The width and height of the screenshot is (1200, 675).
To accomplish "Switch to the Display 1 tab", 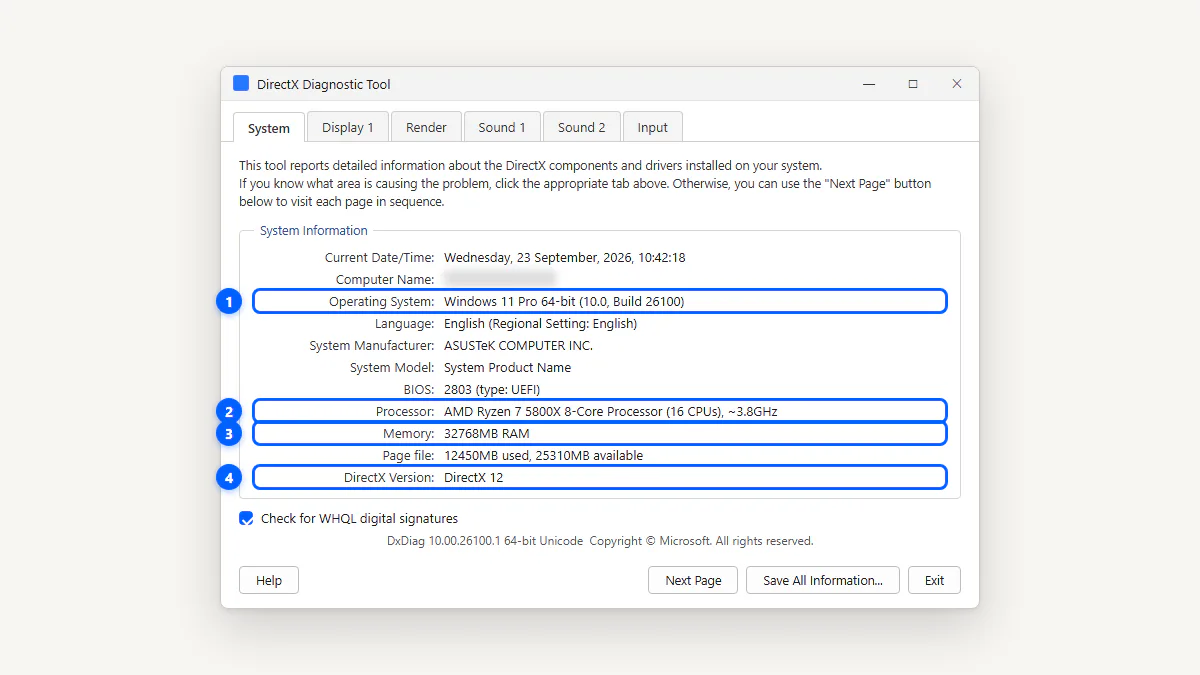I will tap(348, 127).
